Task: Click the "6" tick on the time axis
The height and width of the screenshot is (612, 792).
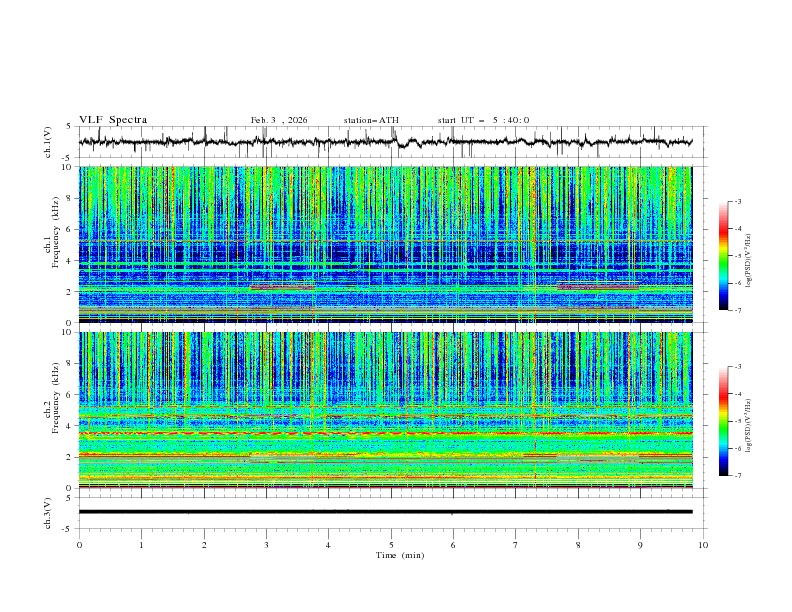Action: [x=453, y=545]
